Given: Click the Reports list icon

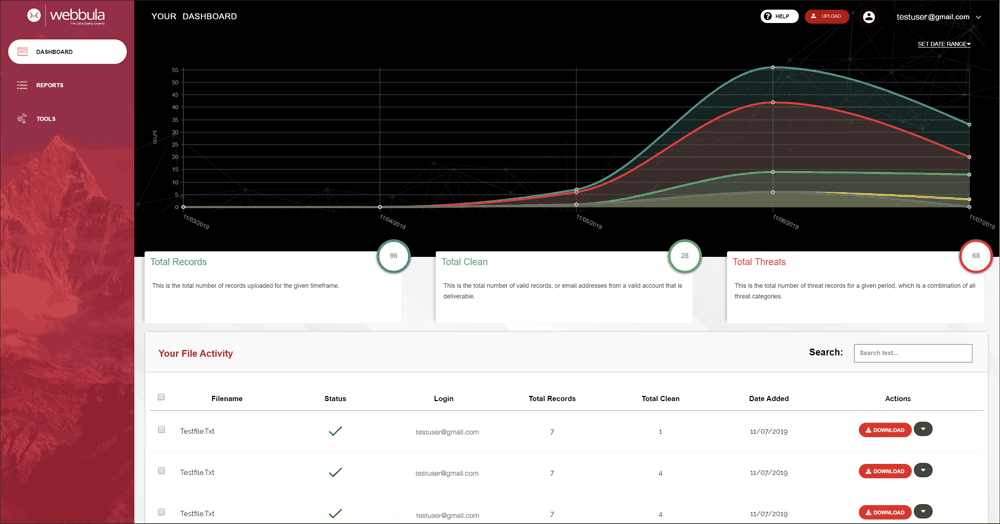Looking at the screenshot, I should coord(22,85).
